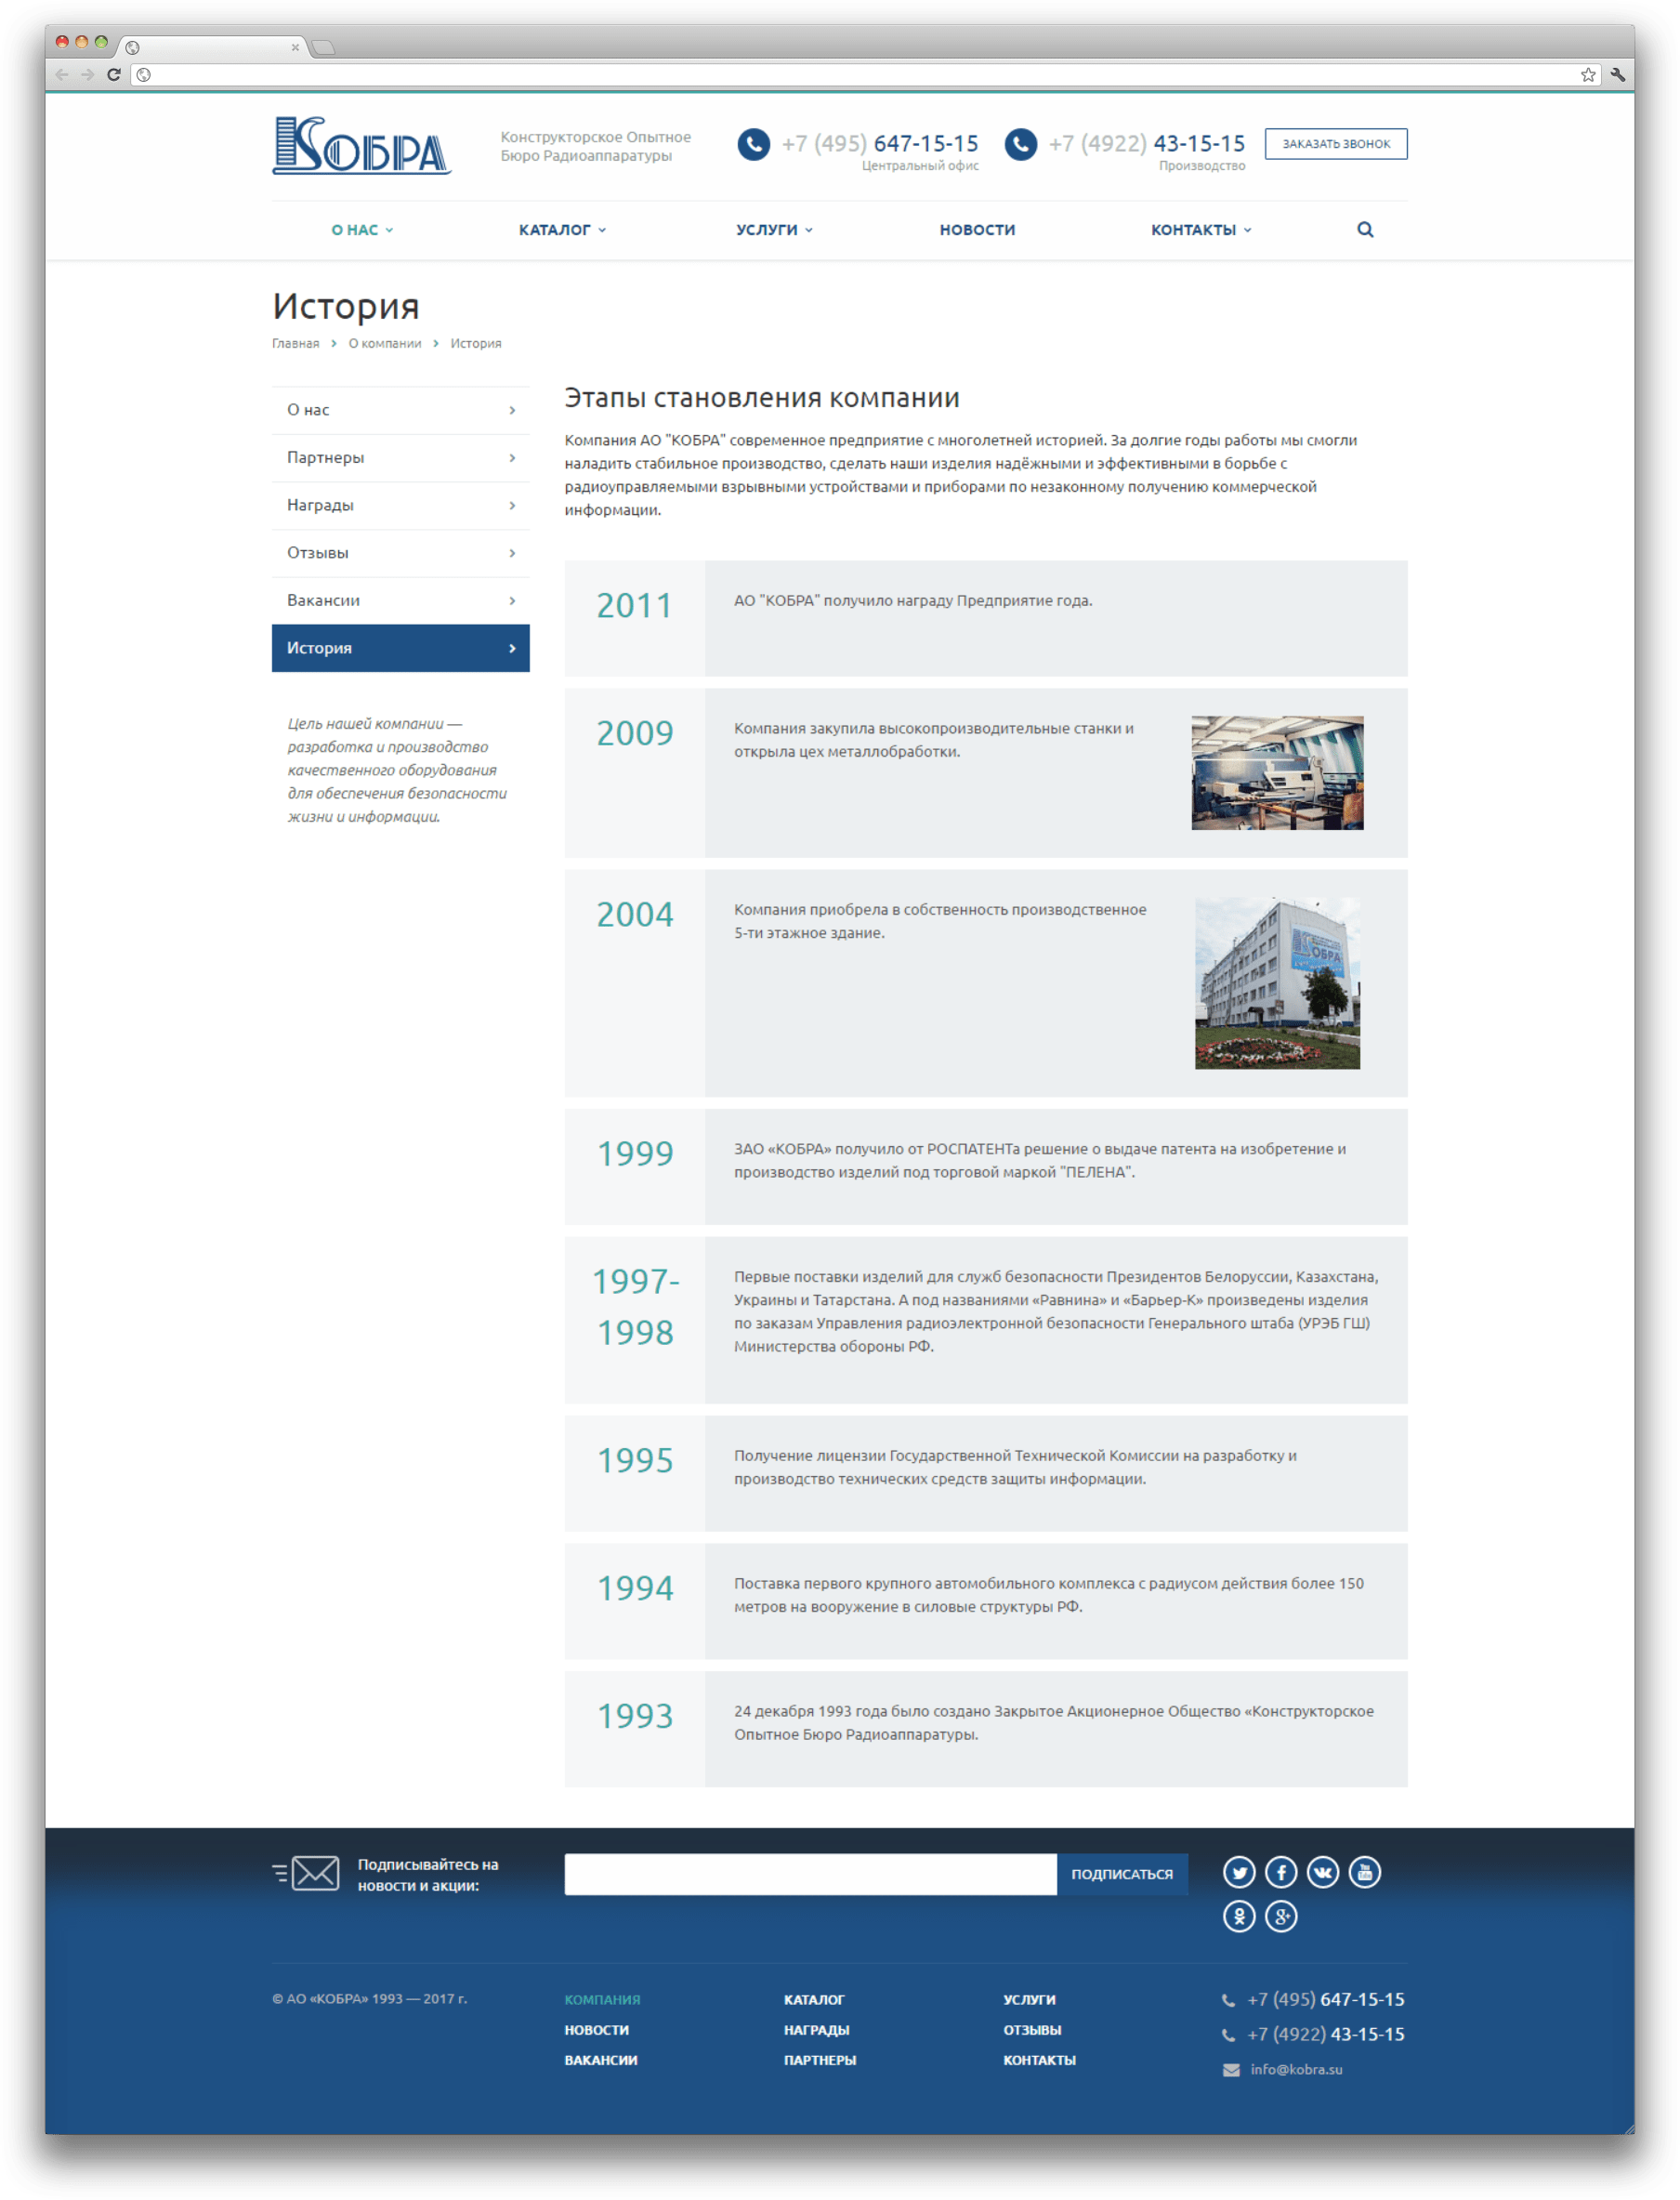This screenshot has height=2200, width=1680.
Task: Go forward using the browser forward arrow
Action: point(88,74)
